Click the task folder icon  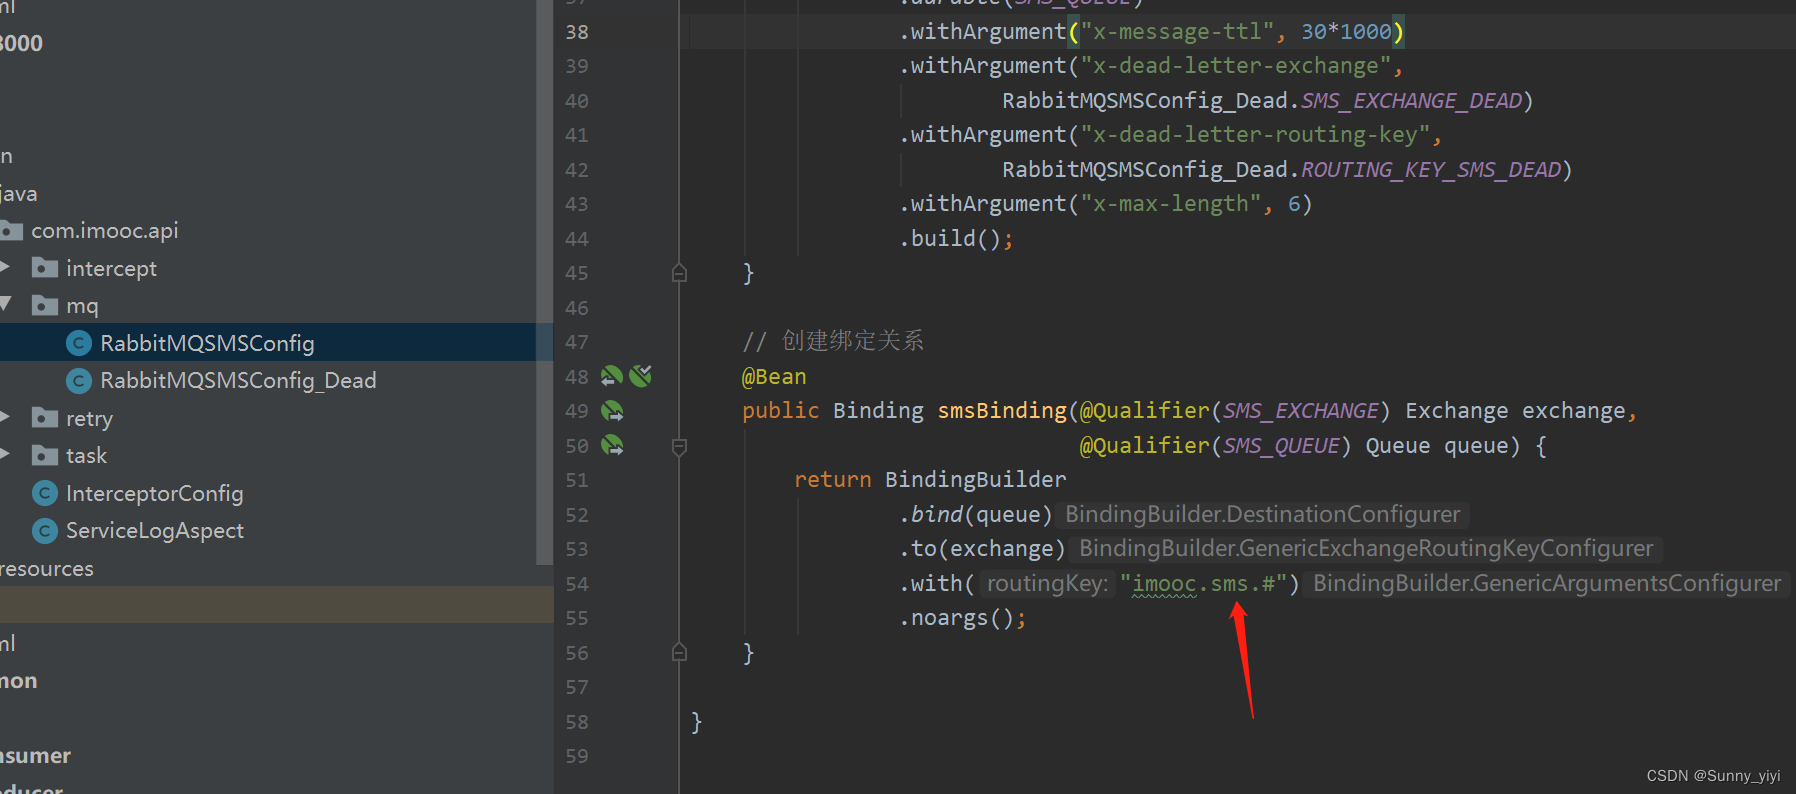pos(45,455)
